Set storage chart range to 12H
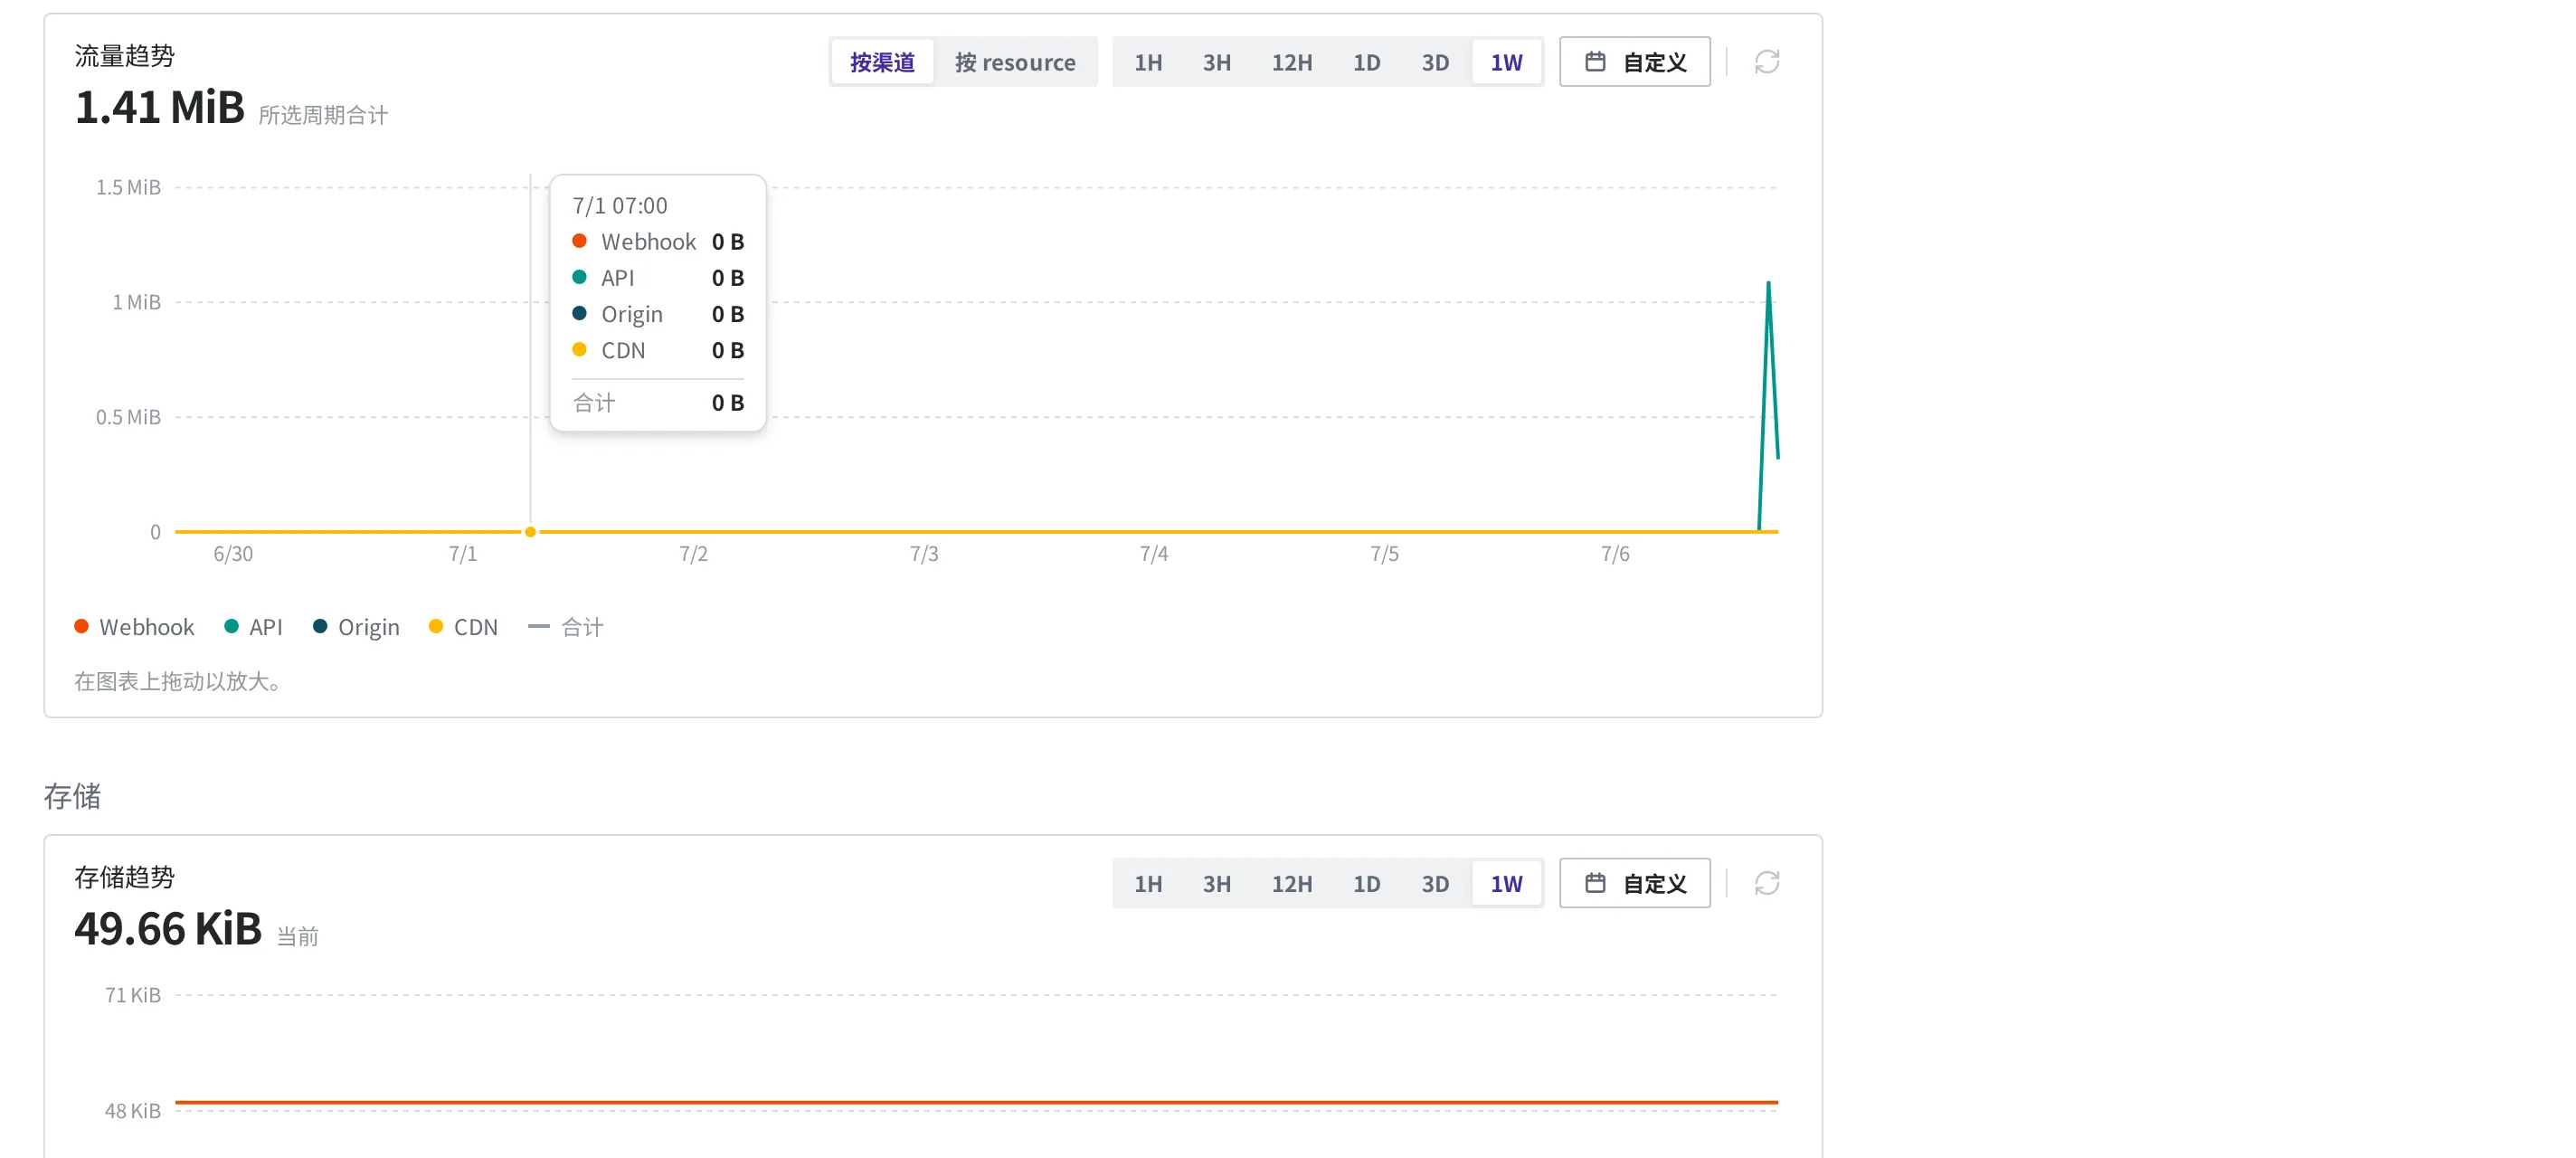The height and width of the screenshot is (1158, 2576). click(x=1291, y=883)
